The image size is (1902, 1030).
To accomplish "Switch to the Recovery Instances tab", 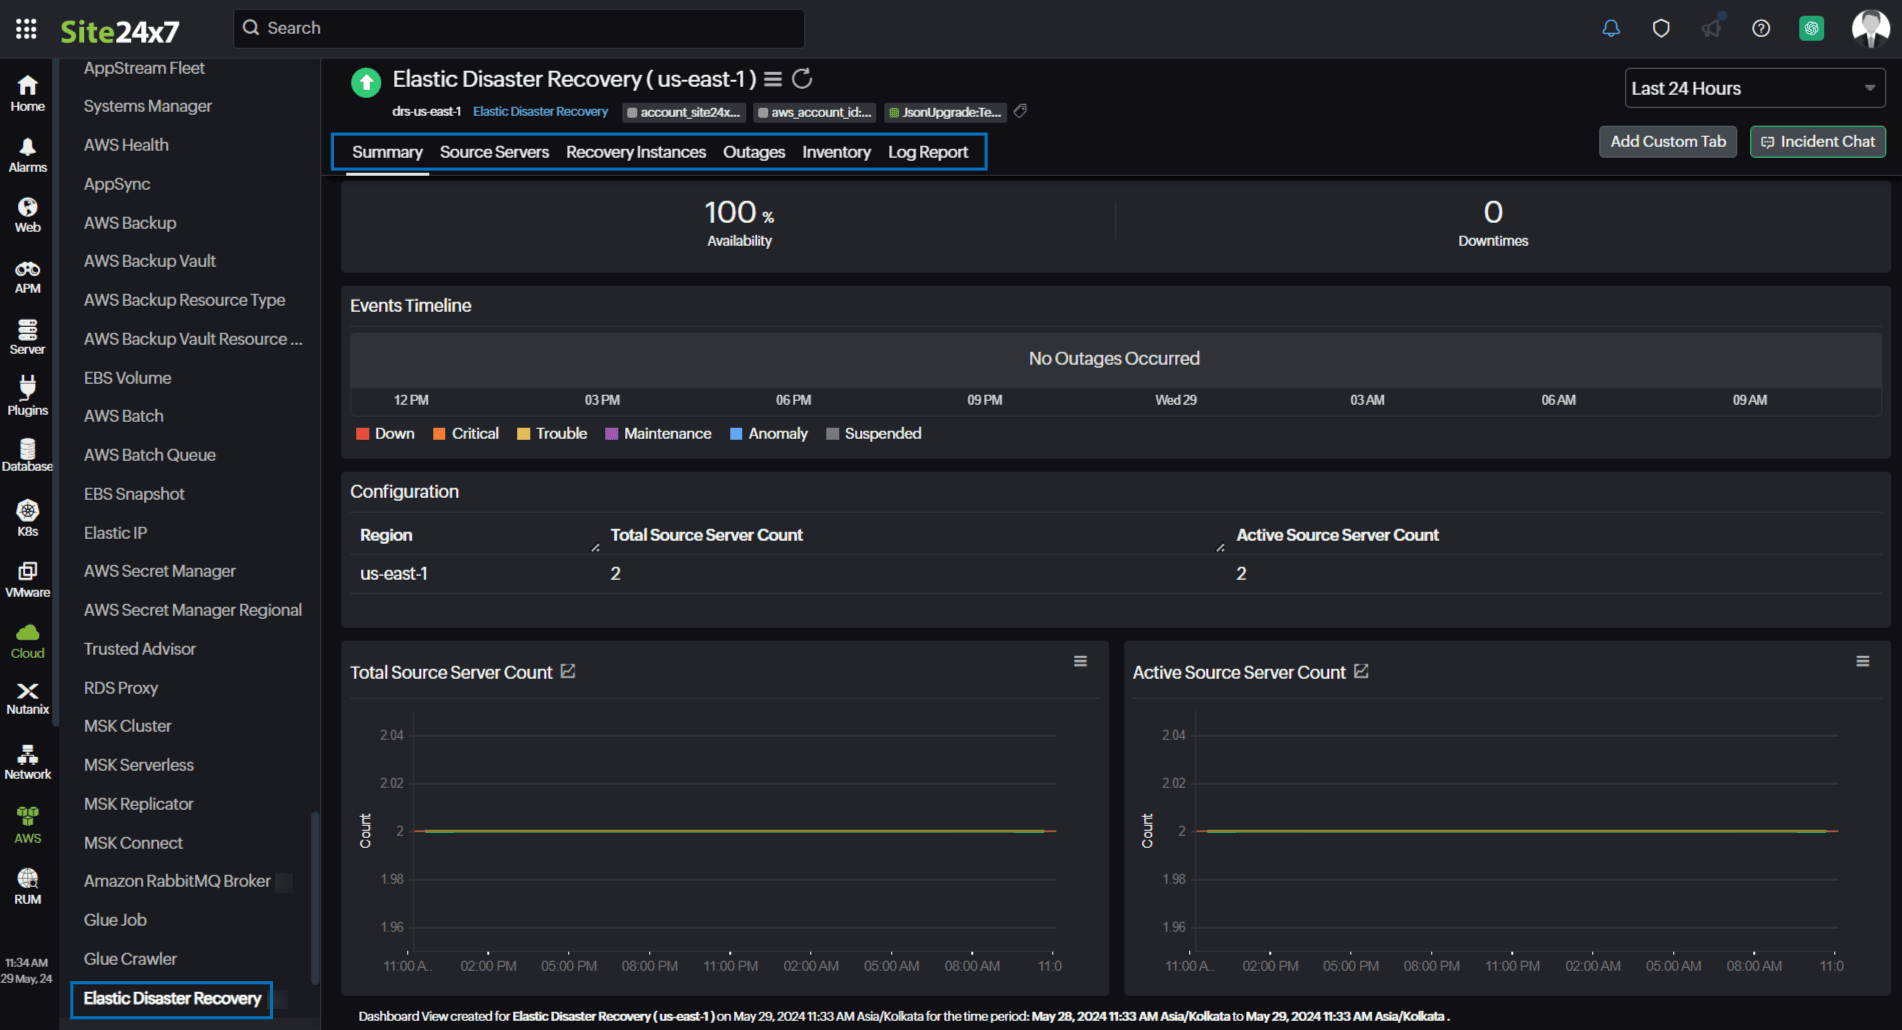I will click(x=636, y=152).
